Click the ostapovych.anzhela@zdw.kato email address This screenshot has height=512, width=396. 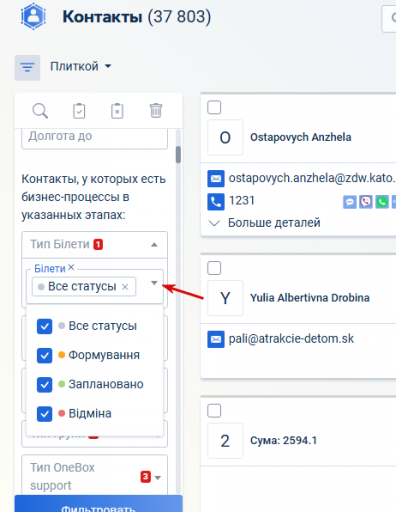tap(312, 178)
